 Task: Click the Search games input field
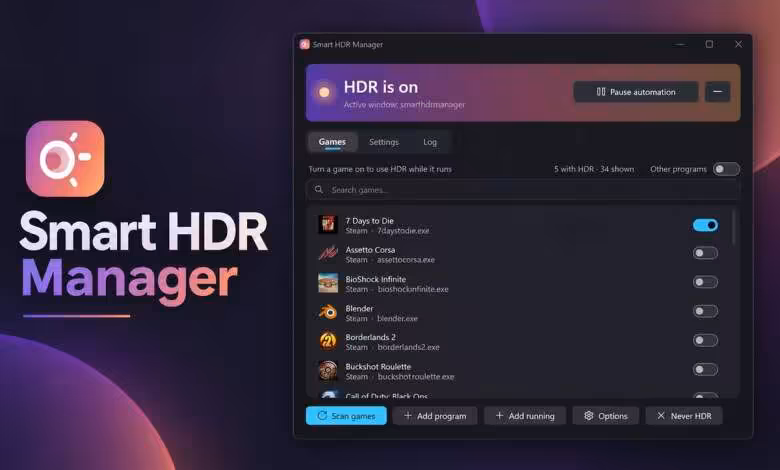point(523,189)
